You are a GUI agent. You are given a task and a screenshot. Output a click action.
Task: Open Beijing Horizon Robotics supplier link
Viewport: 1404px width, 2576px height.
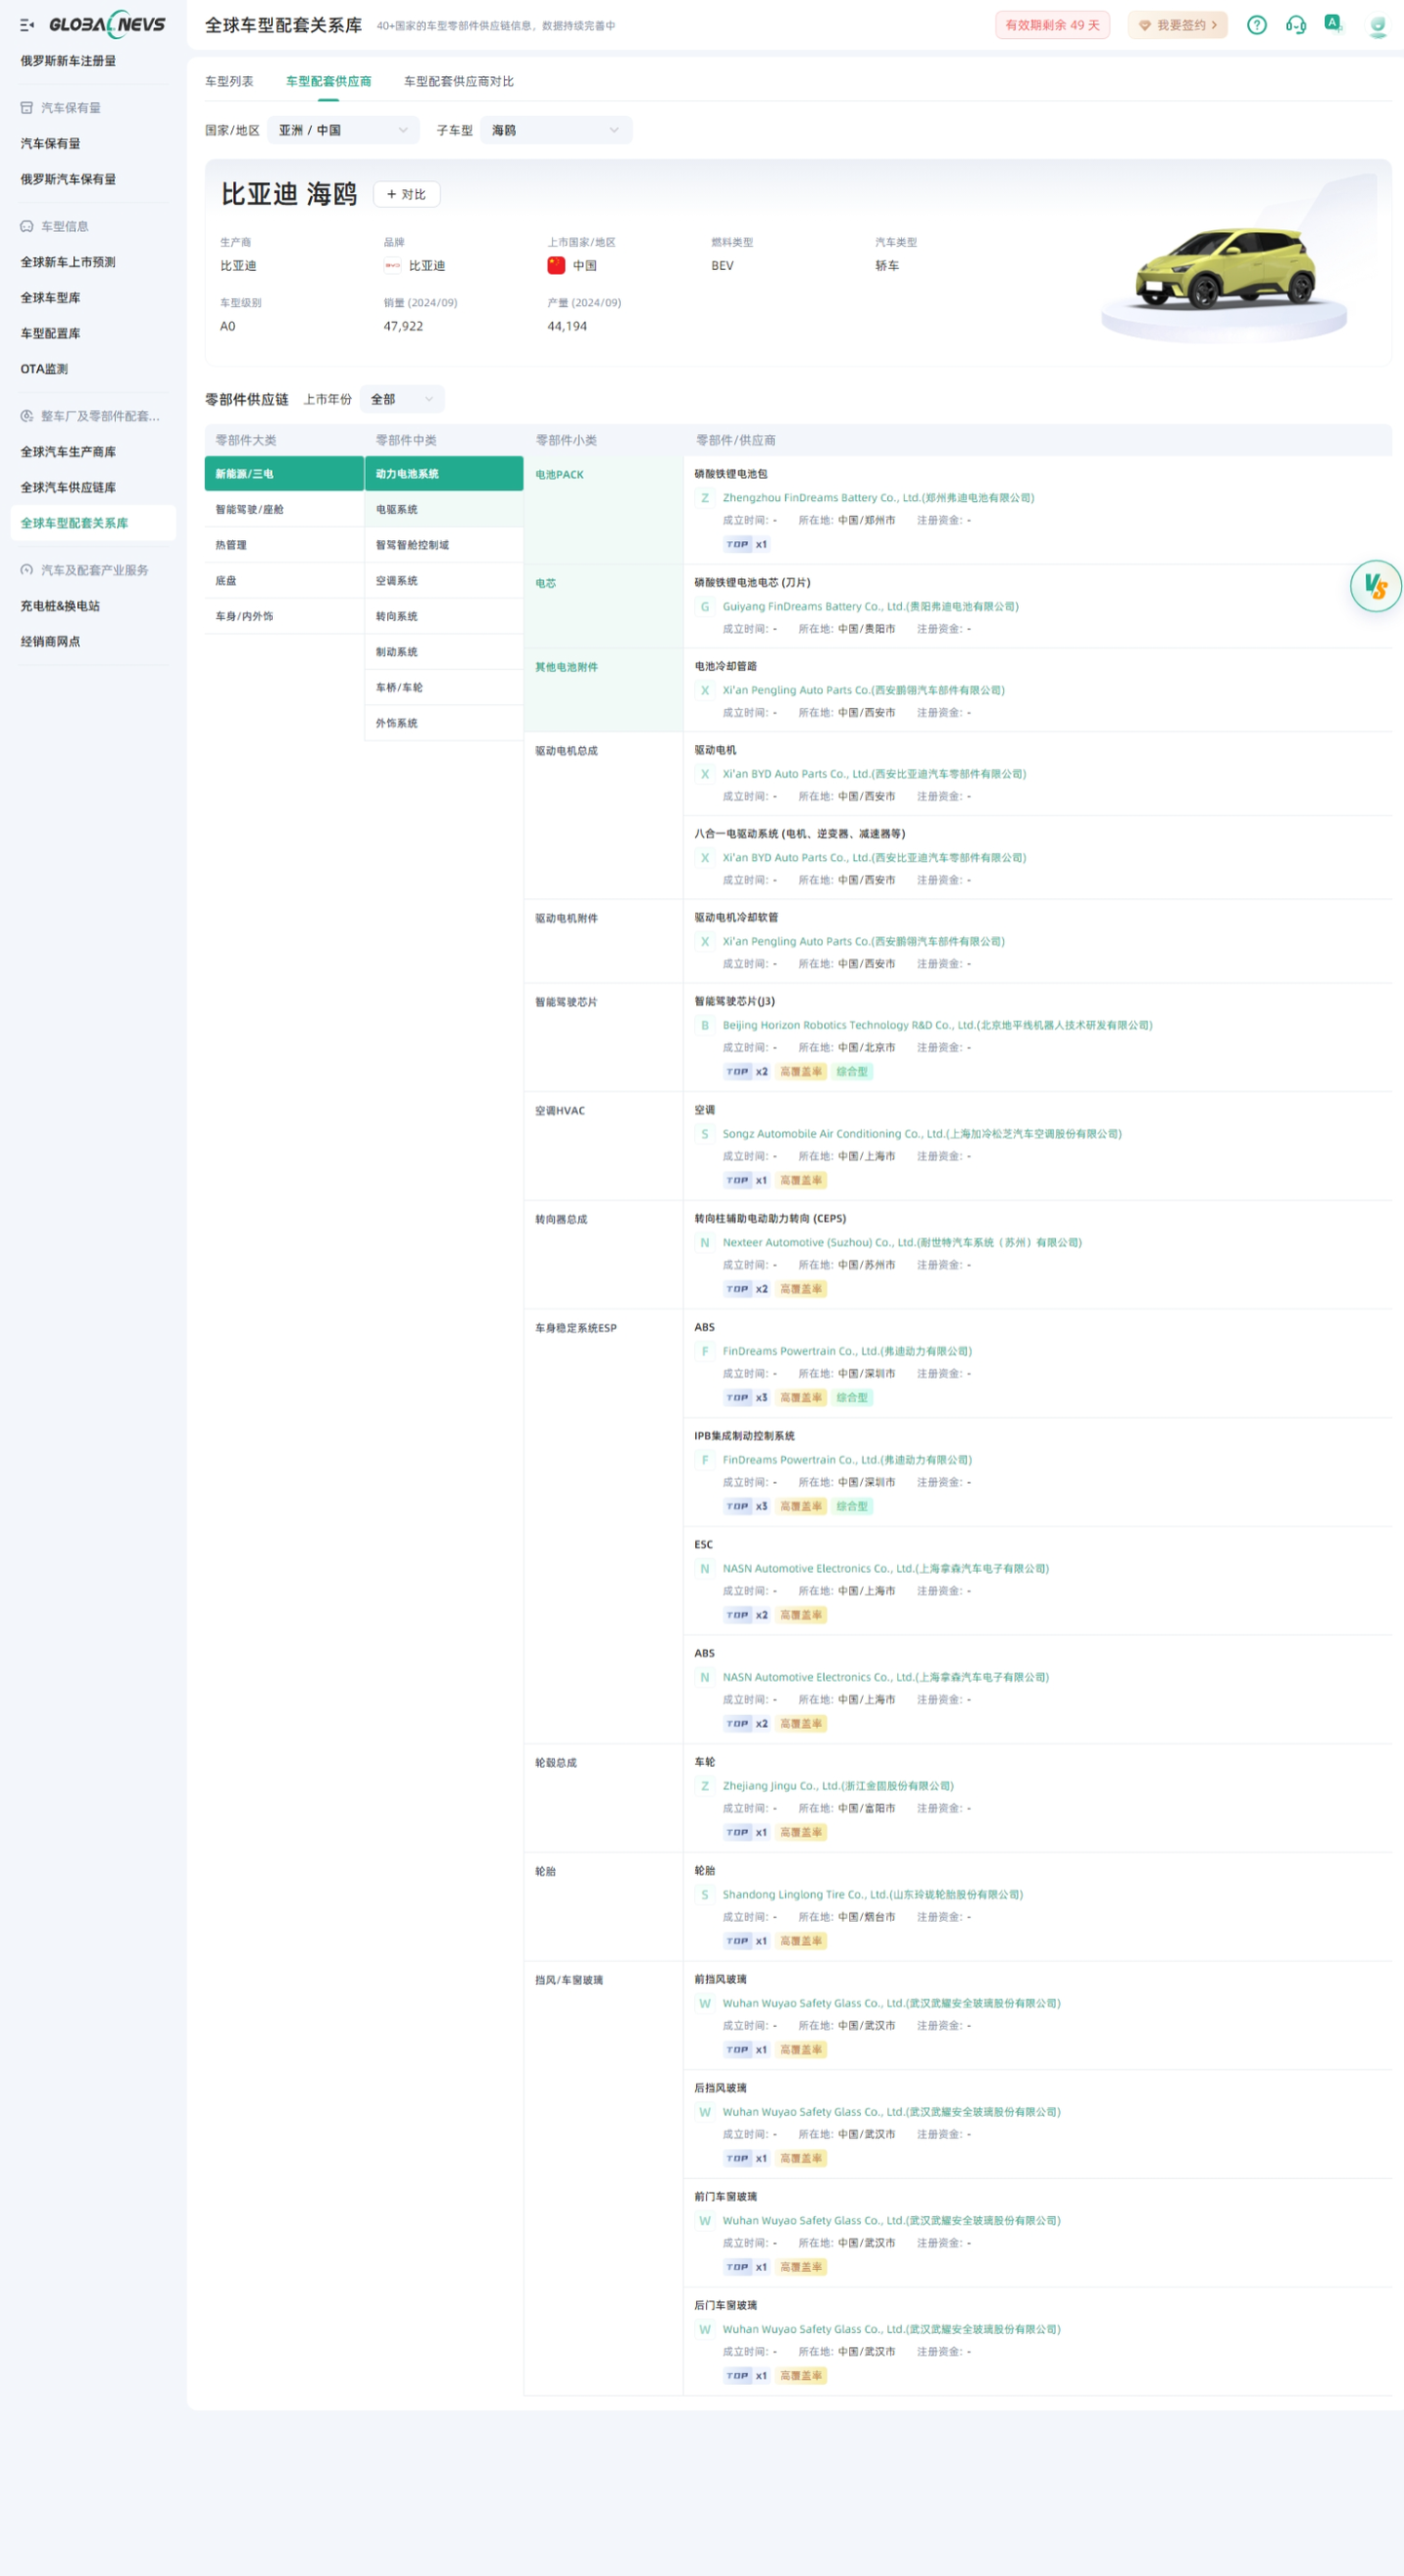tap(937, 1026)
